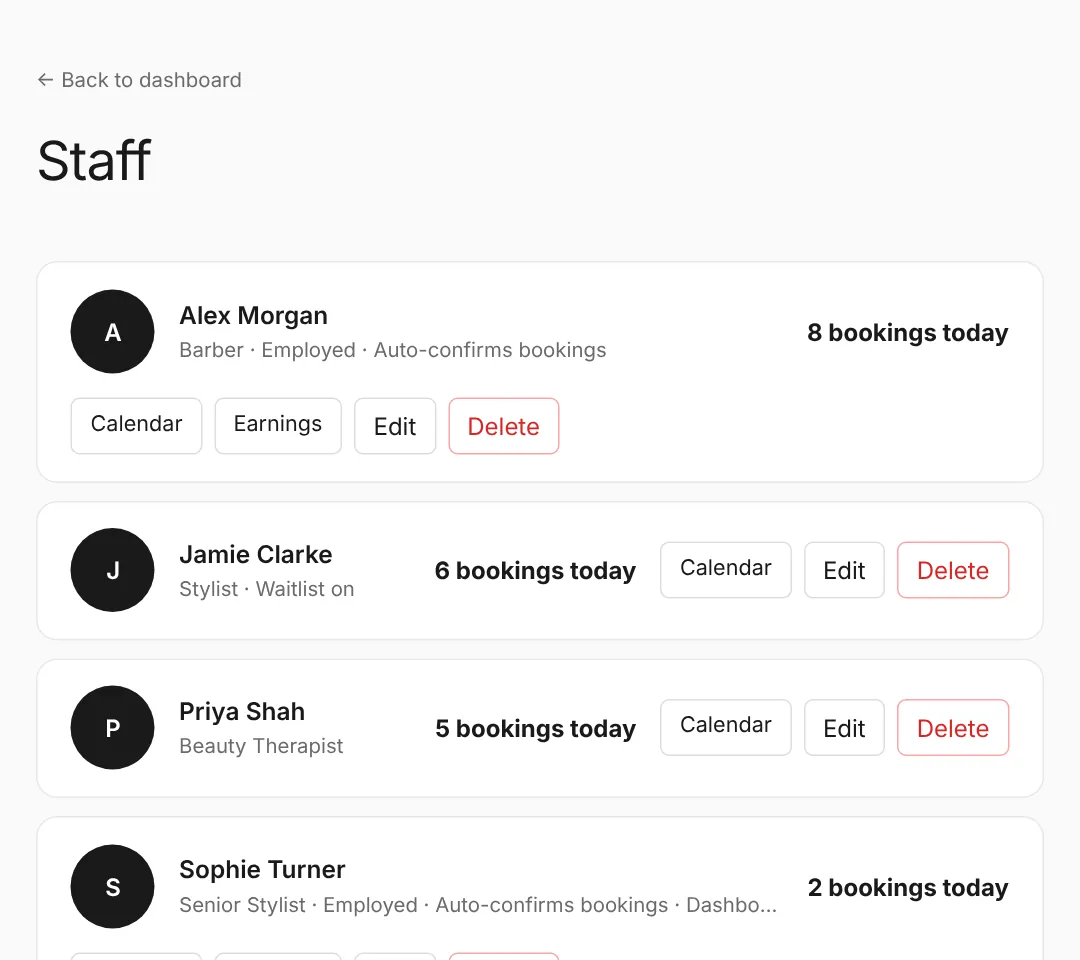Click the back arrow icon beside Back to dashboard
This screenshot has width=1080, height=960.
coord(45,80)
